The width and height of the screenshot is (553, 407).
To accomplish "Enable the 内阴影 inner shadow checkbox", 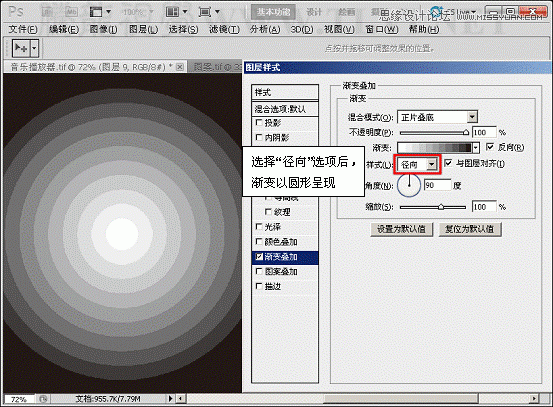I will [259, 137].
